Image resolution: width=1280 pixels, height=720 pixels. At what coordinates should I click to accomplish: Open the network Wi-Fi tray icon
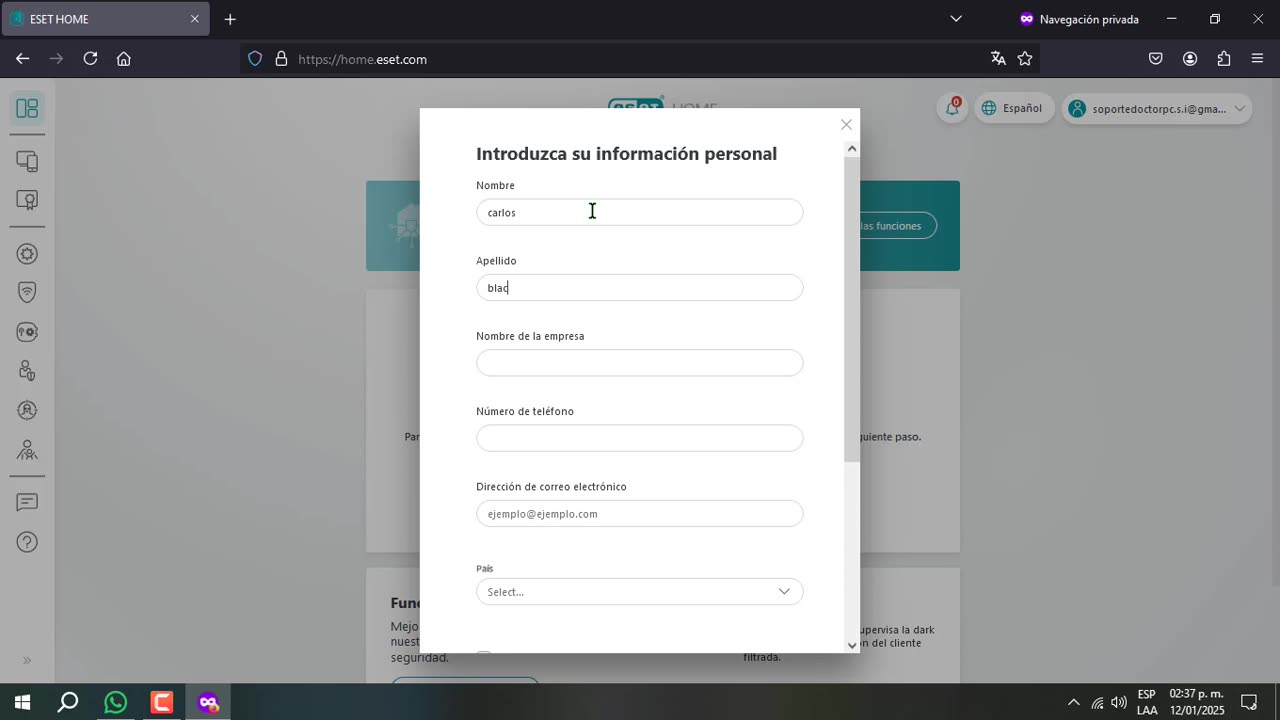click(1098, 702)
